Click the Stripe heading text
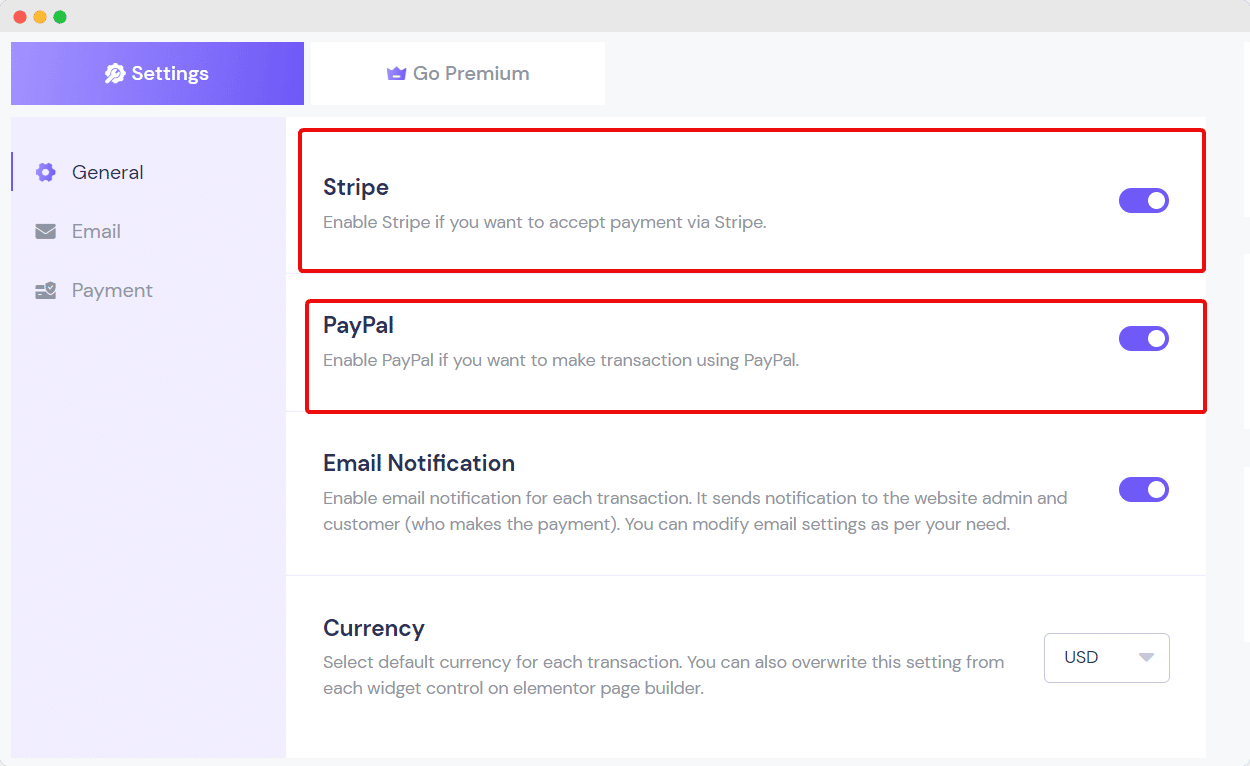This screenshot has height=766, width=1250. pyautogui.click(x=356, y=187)
